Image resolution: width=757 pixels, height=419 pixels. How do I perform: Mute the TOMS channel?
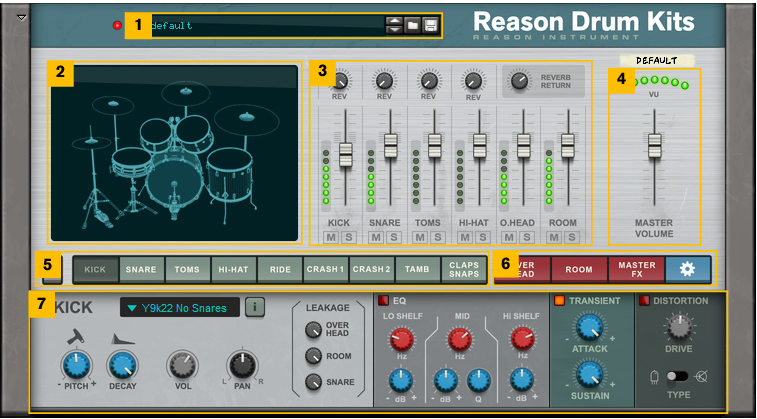[x=420, y=237]
